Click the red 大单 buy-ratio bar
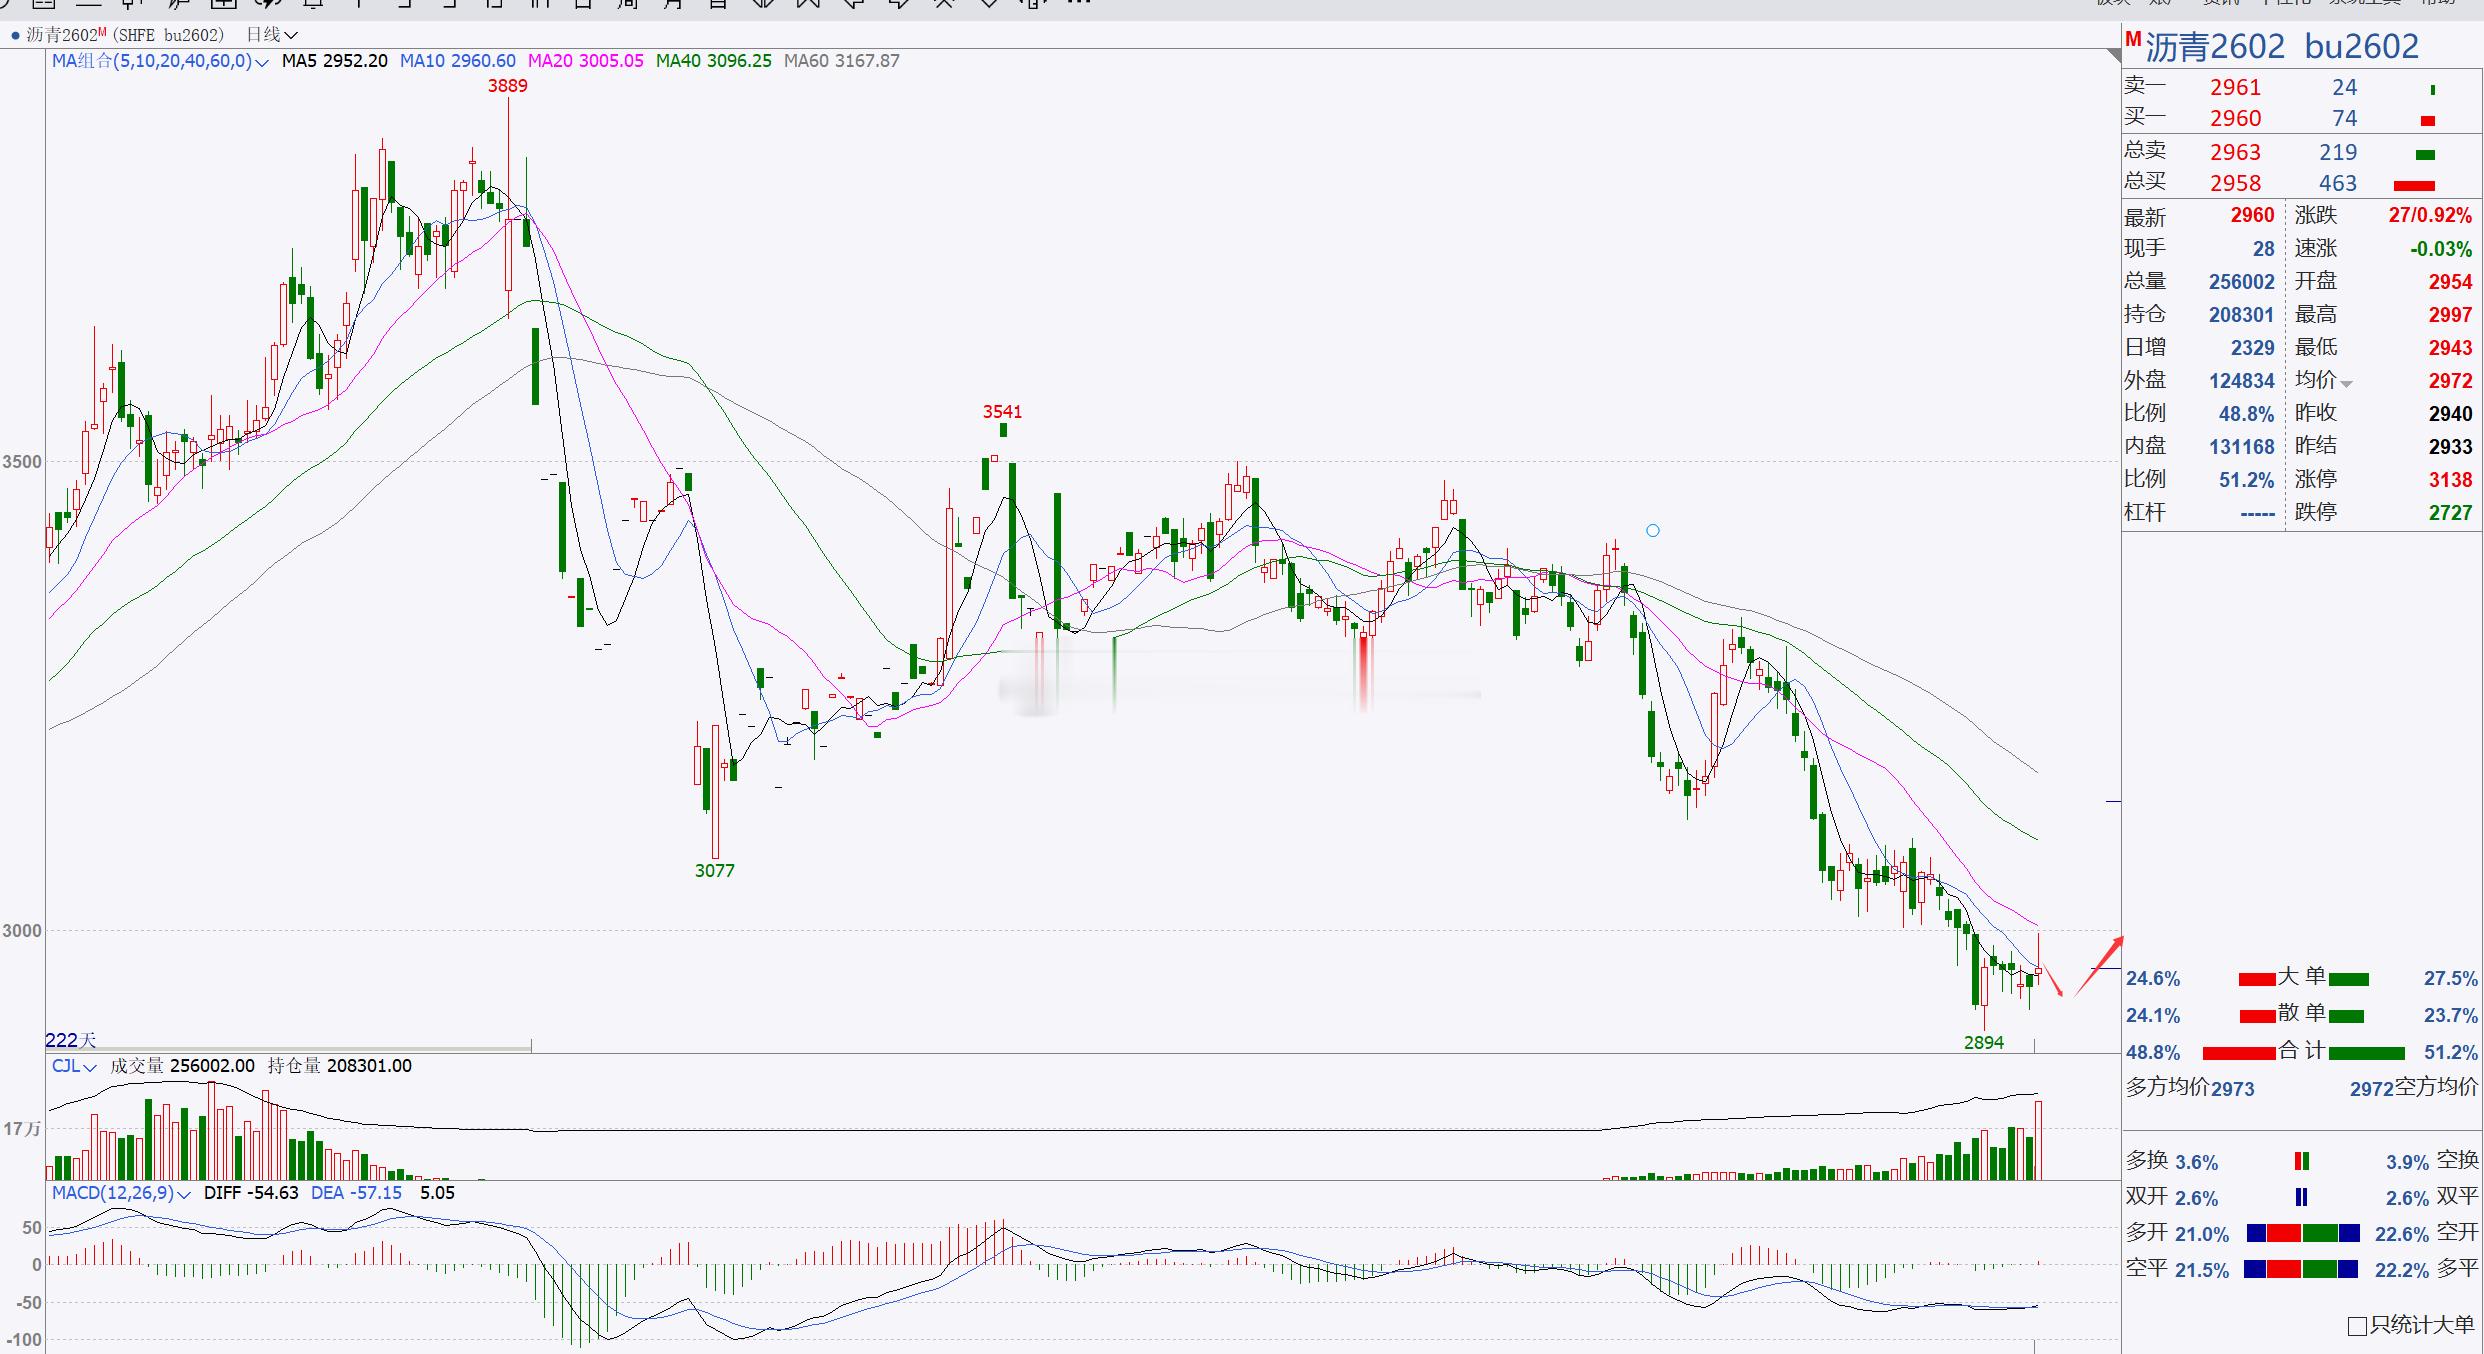The height and width of the screenshot is (1354, 2484). (2257, 979)
